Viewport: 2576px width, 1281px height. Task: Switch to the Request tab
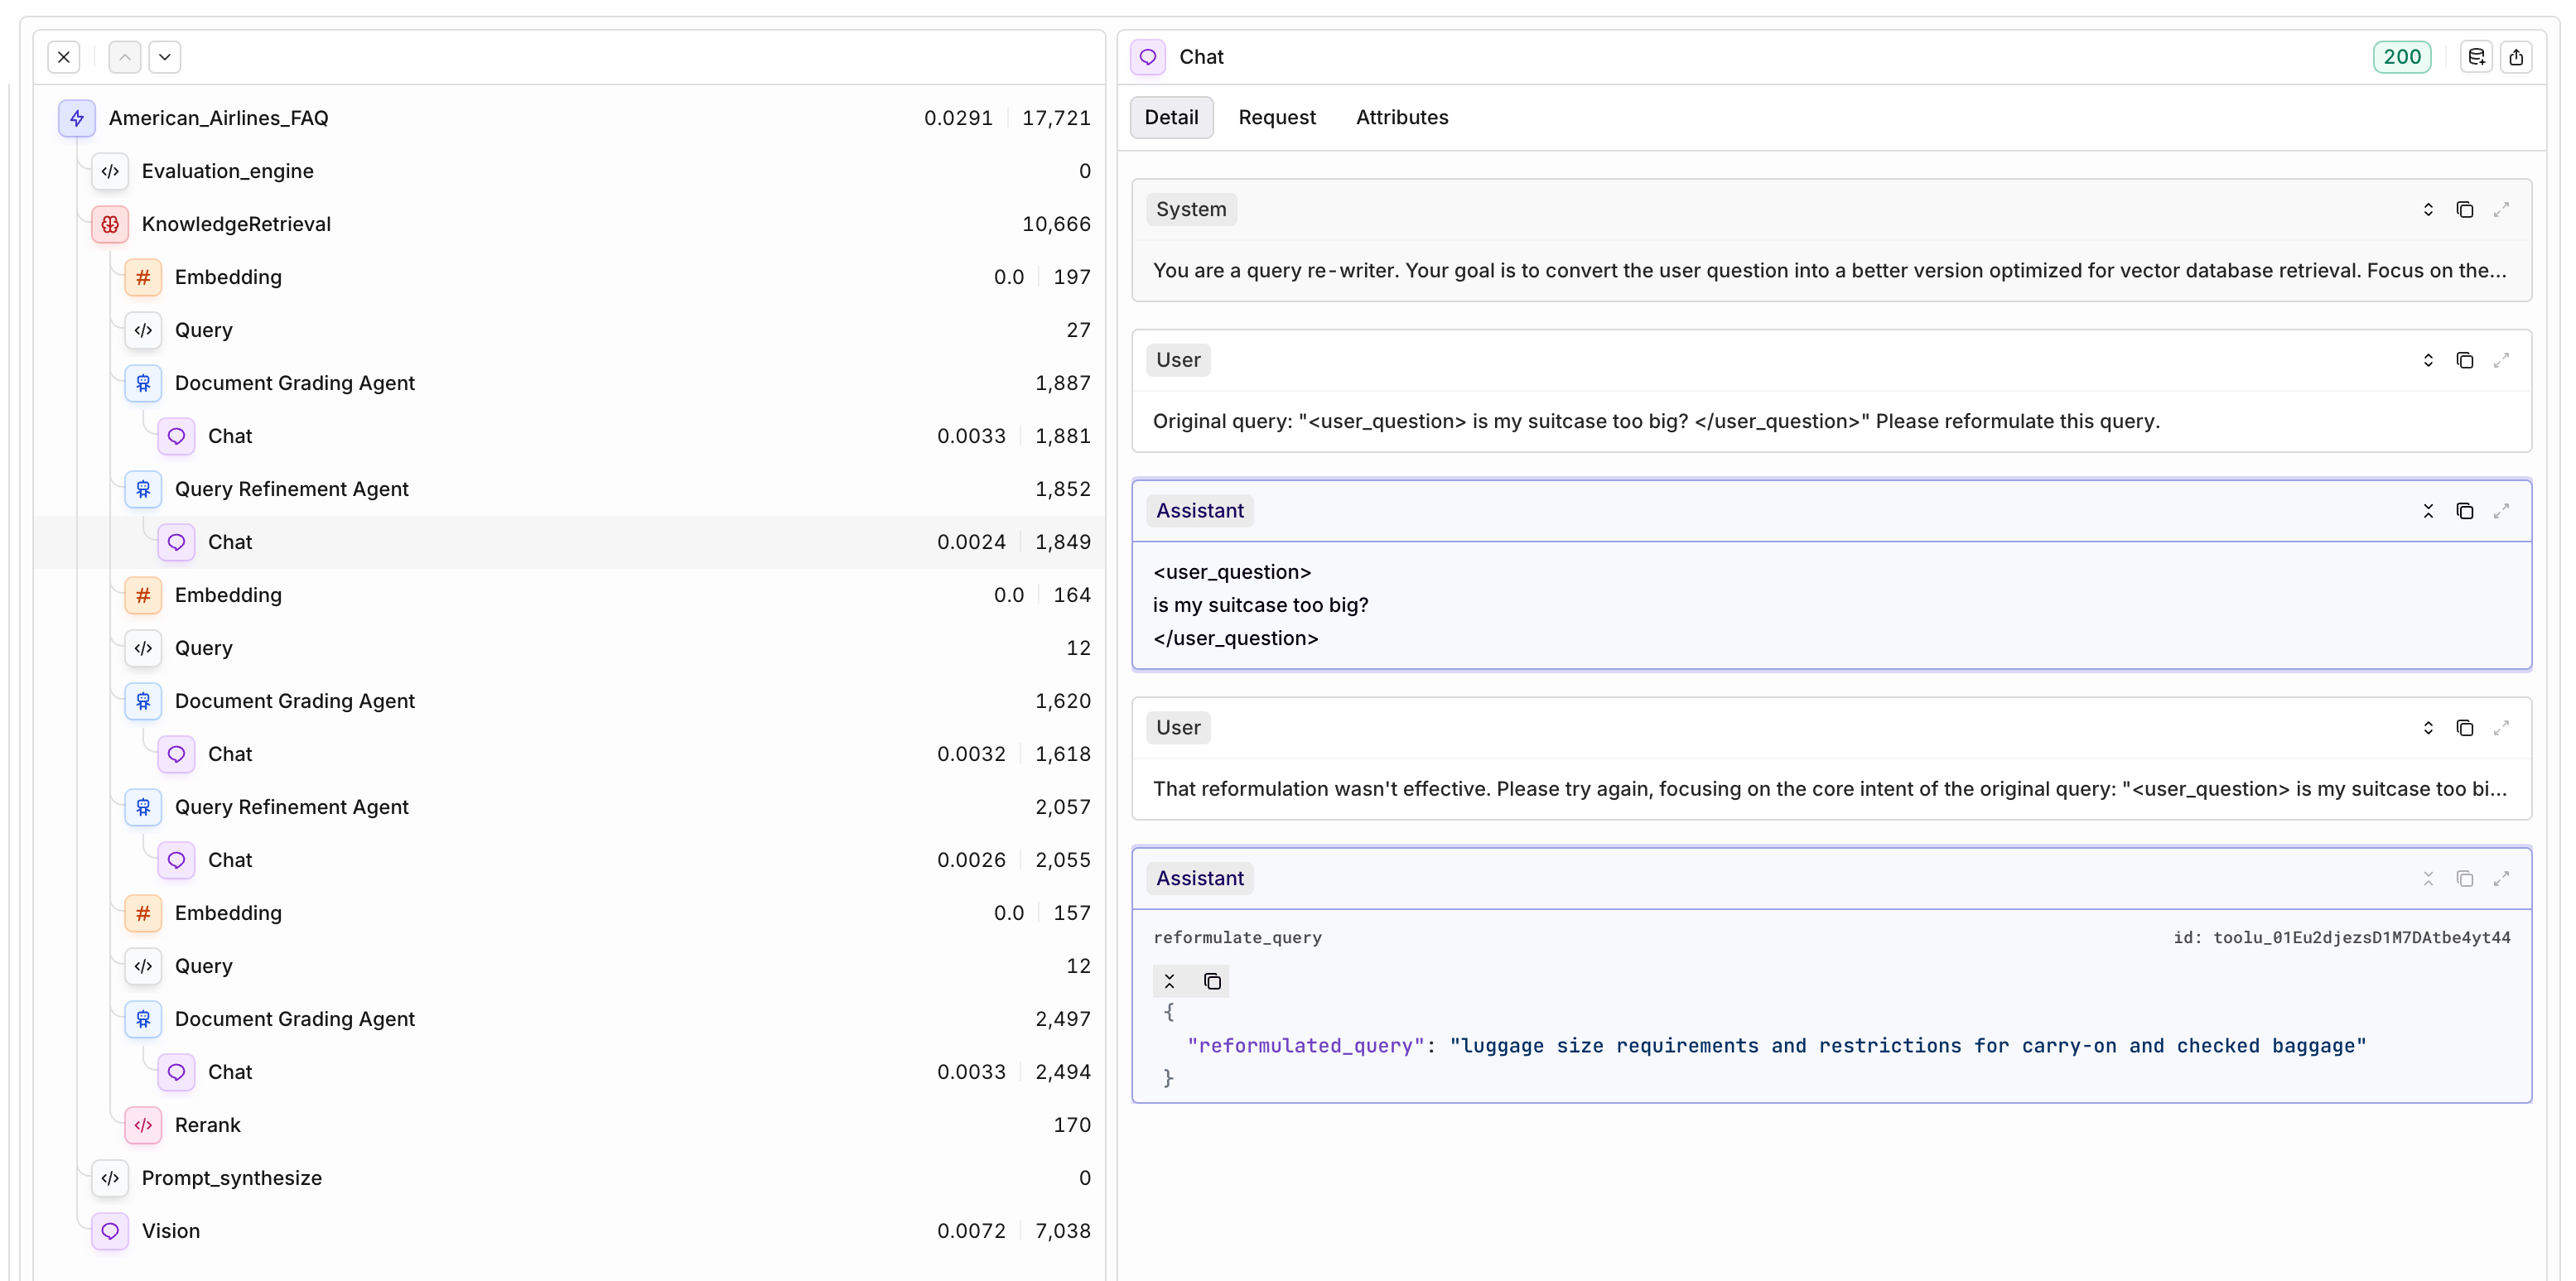[1276, 117]
